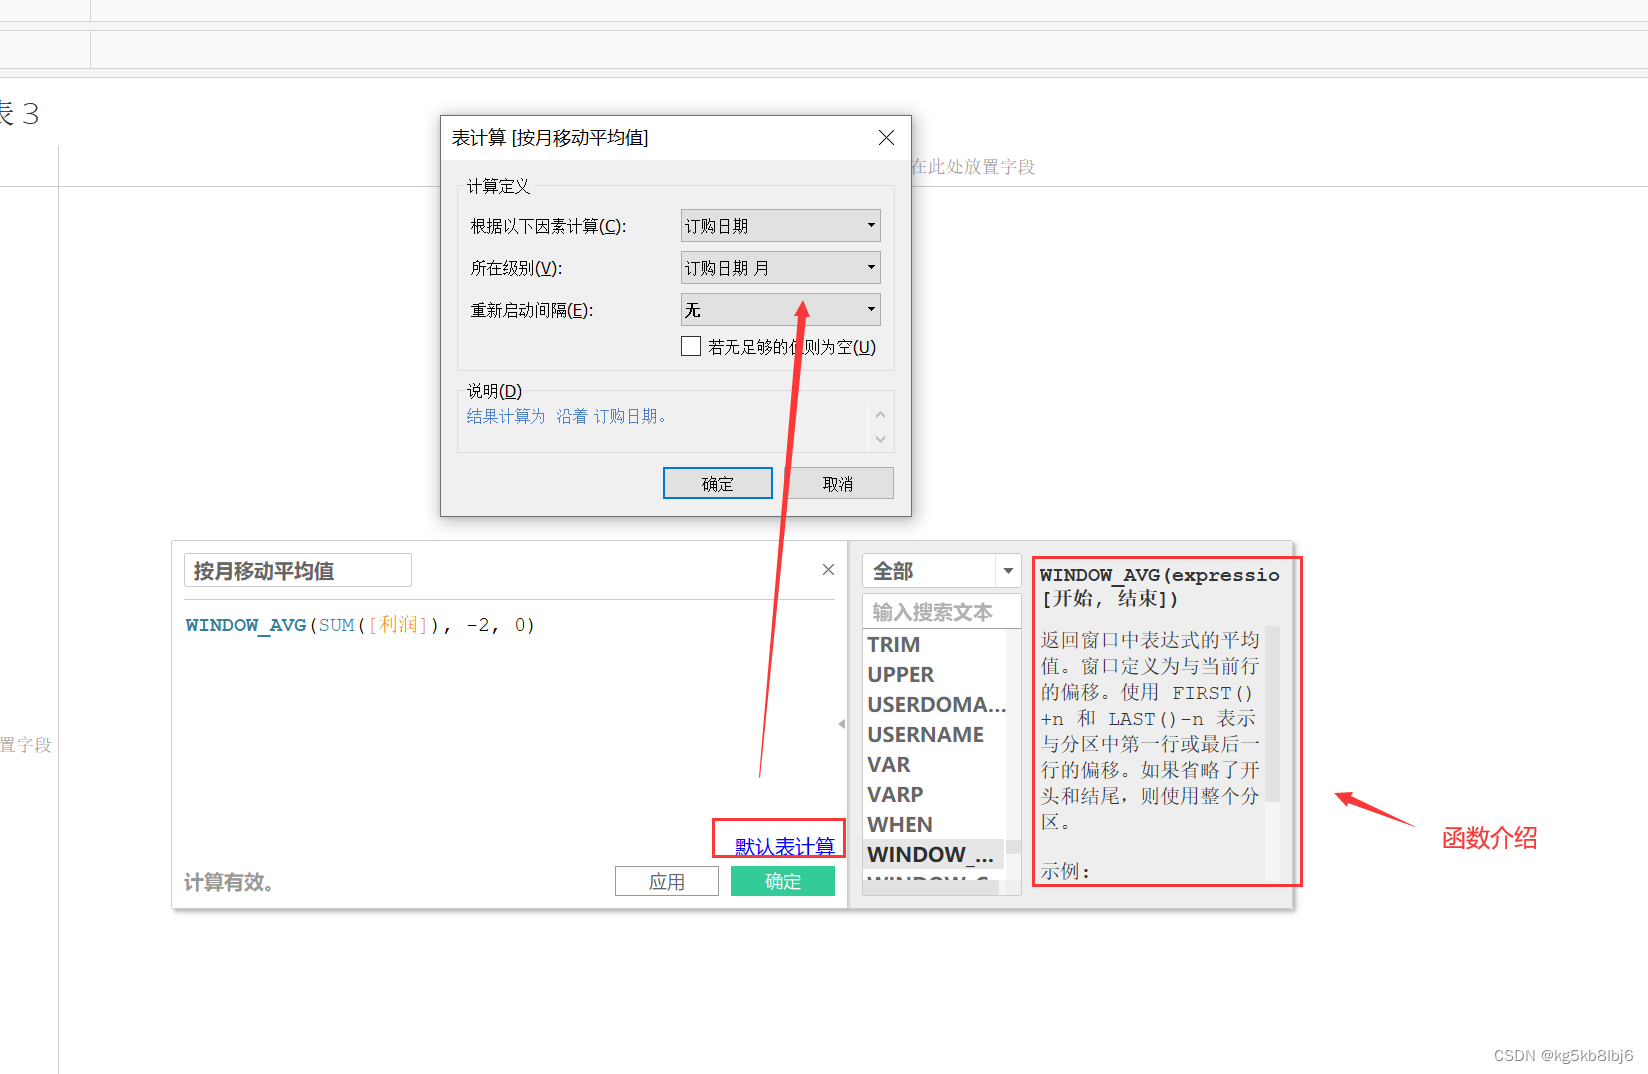Enable 若无足够的值则为空 checkbox
Image resolution: width=1648 pixels, height=1074 pixels.
690,345
